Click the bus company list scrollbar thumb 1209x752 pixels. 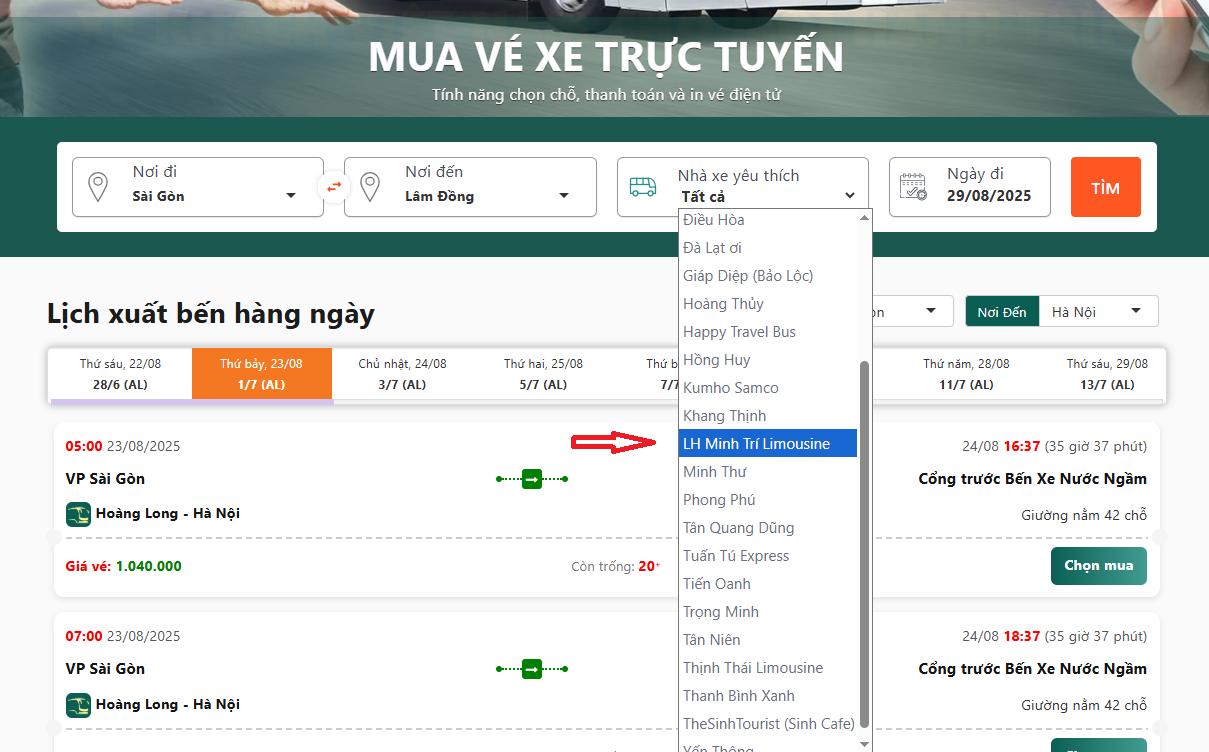tap(865, 545)
